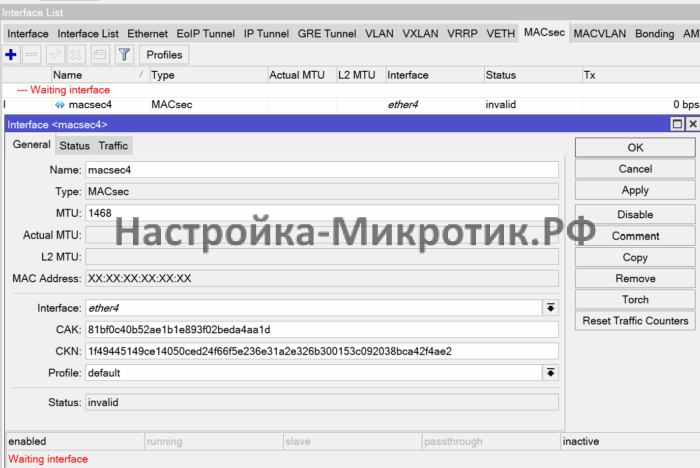Switch to the Traffic tab in dialog
The image size is (700, 468).
[113, 146]
